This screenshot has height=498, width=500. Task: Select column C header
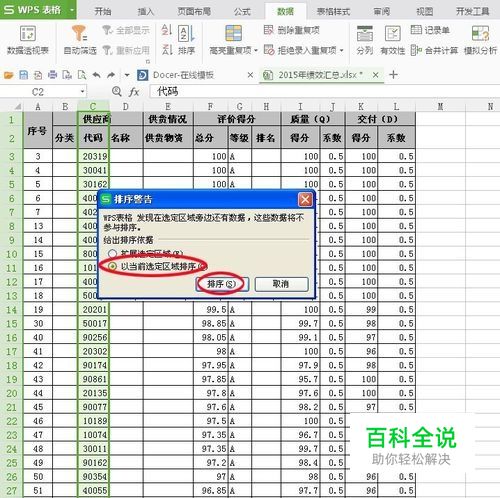[x=93, y=107]
